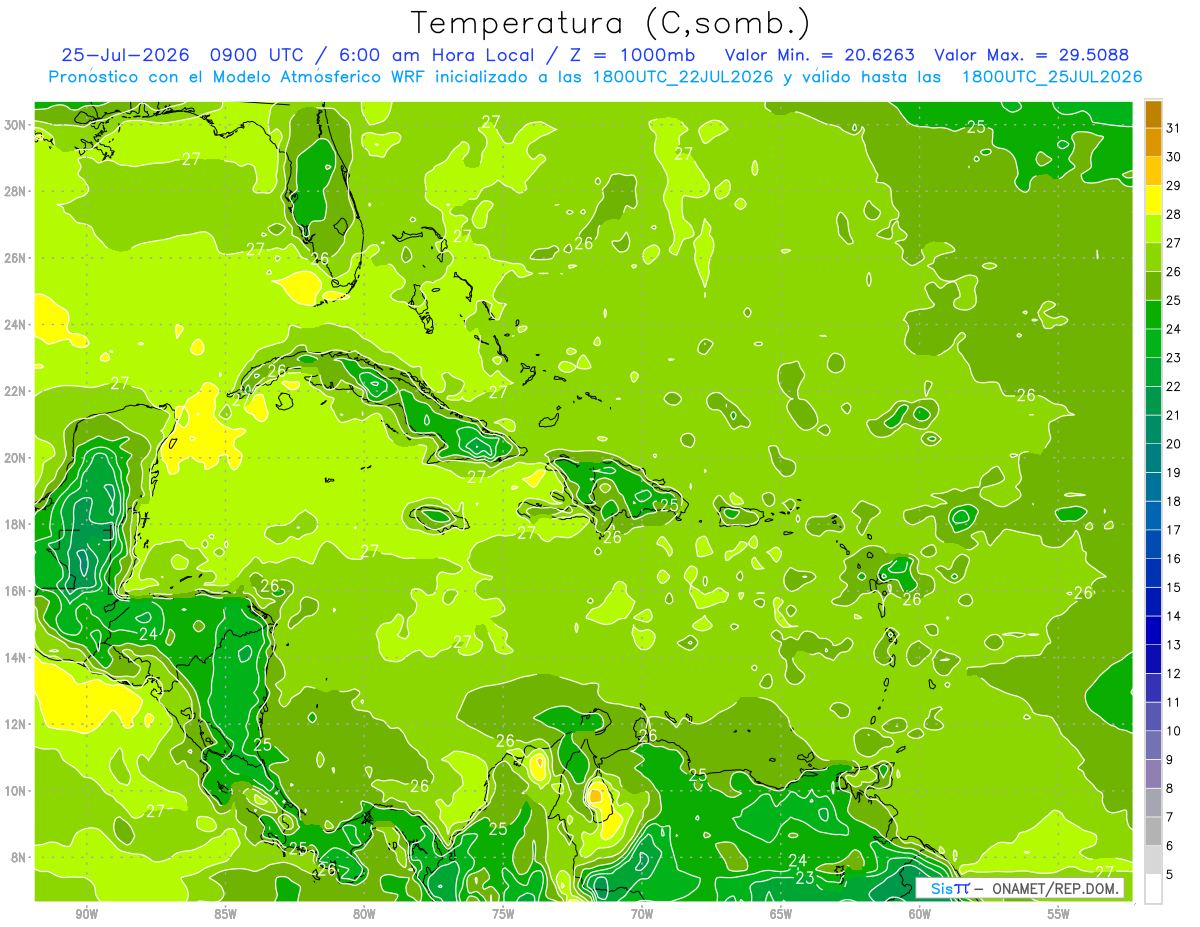Click the SisTT ONAMET/REP.DOM. logo box
Viewport: 1200px width, 927px height.
1019,888
